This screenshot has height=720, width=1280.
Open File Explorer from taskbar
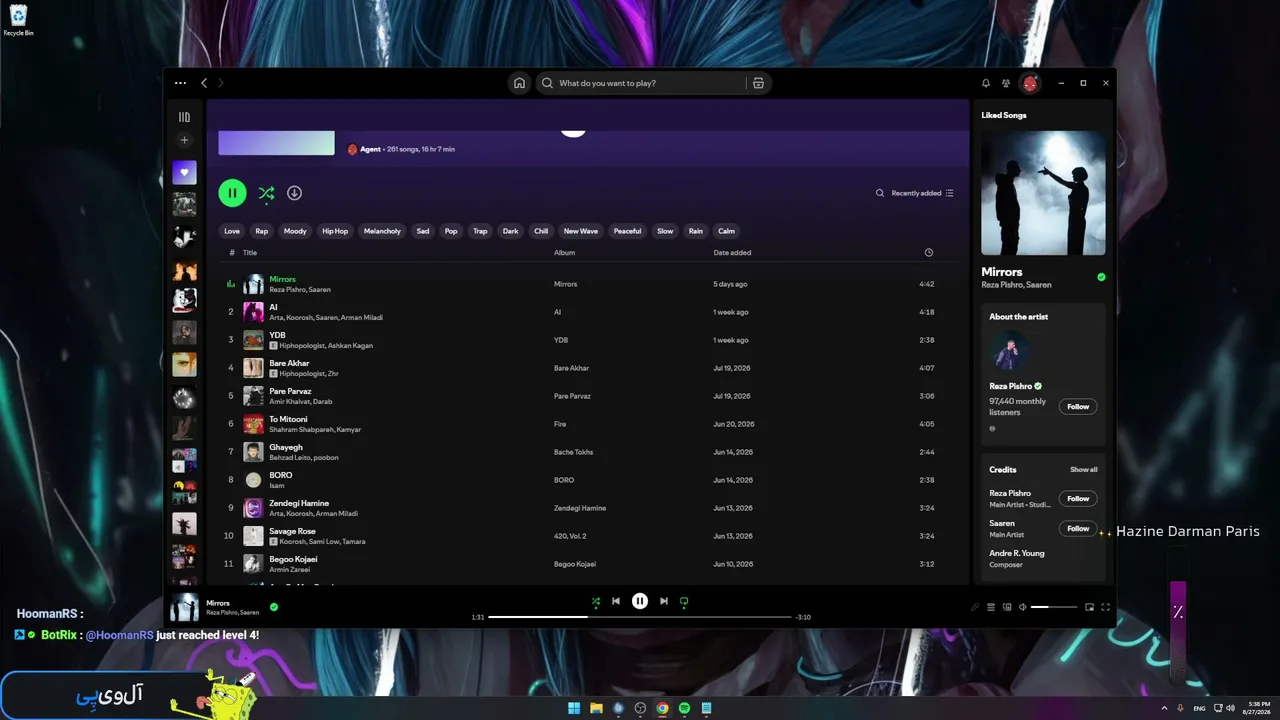point(596,708)
